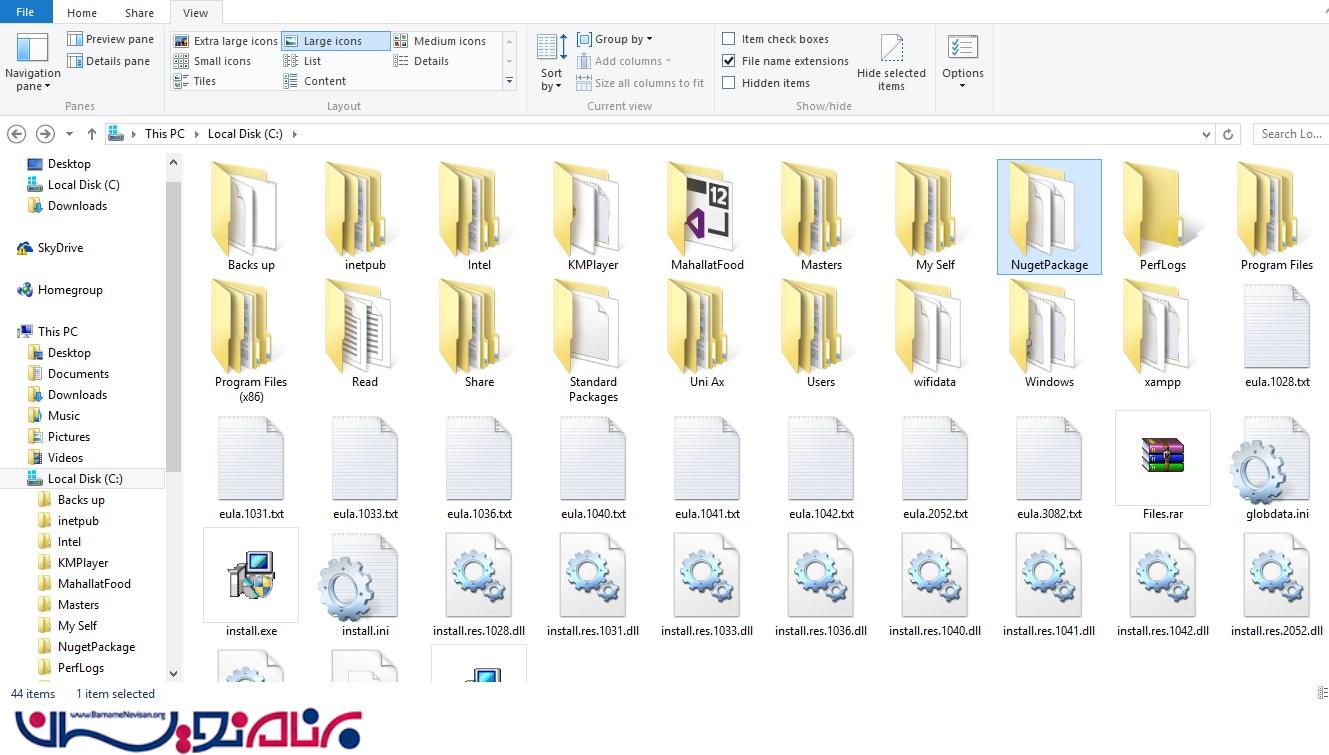Open recent locations dropdown
The width and height of the screenshot is (1329, 755).
[x=69, y=134]
